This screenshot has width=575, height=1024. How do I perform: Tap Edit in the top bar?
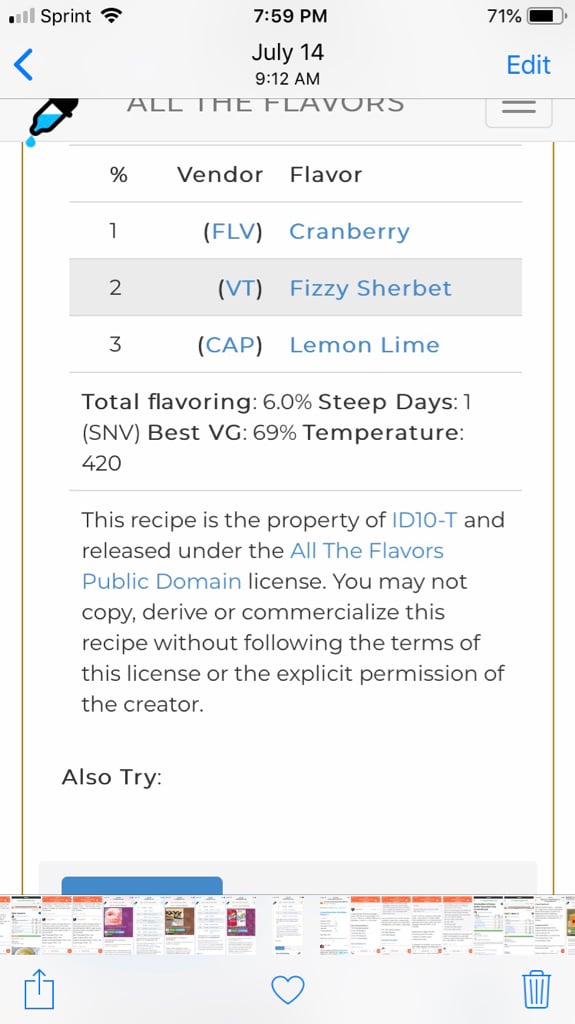[x=529, y=65]
